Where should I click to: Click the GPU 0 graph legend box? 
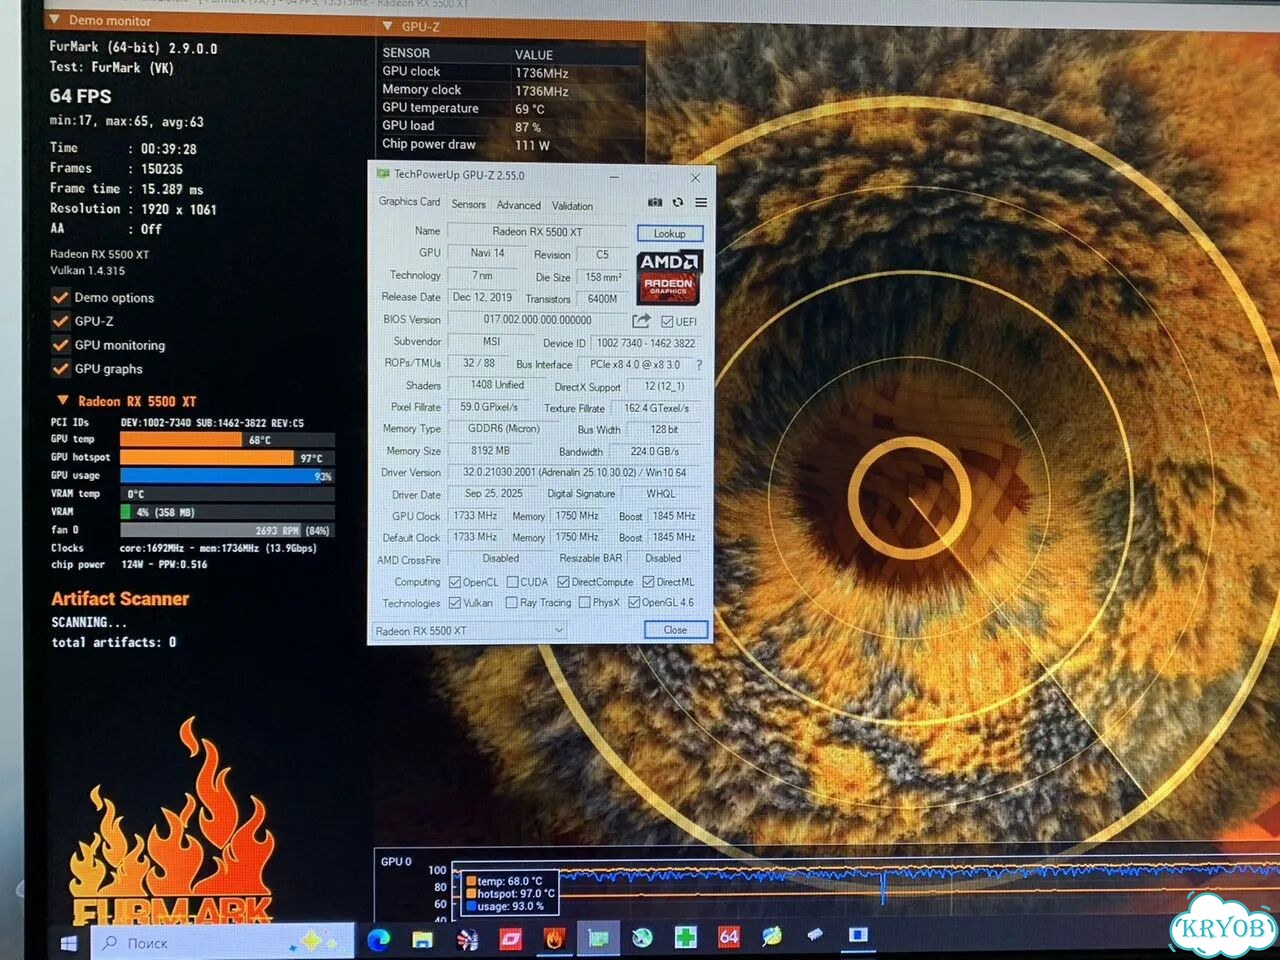tap(508, 894)
